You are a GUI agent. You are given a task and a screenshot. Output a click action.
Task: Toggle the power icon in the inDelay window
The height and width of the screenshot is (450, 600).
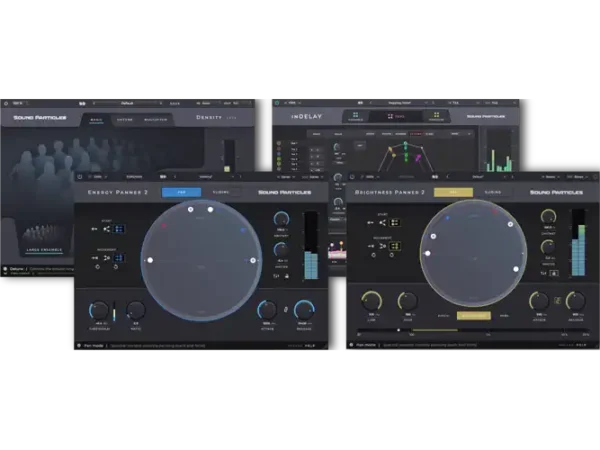click(277, 103)
